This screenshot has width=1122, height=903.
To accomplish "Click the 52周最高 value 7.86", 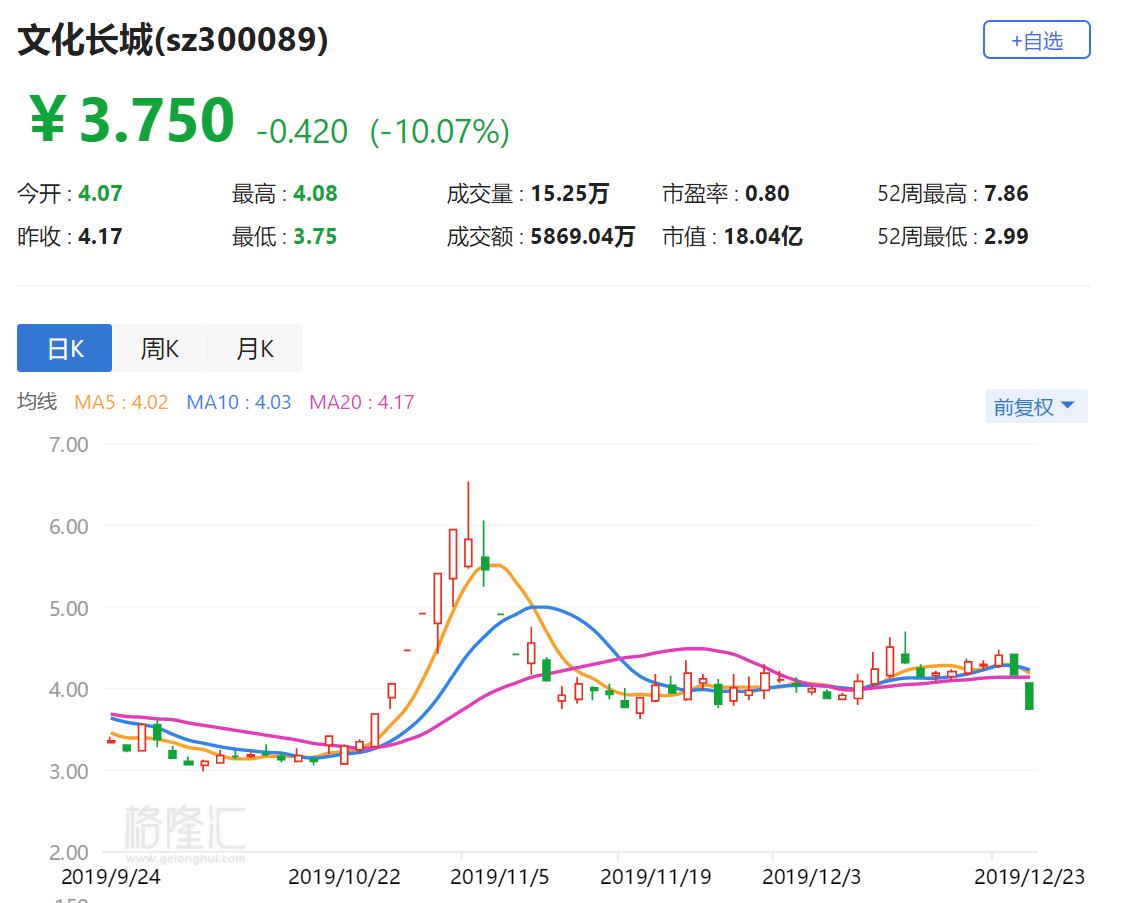I will [1006, 193].
